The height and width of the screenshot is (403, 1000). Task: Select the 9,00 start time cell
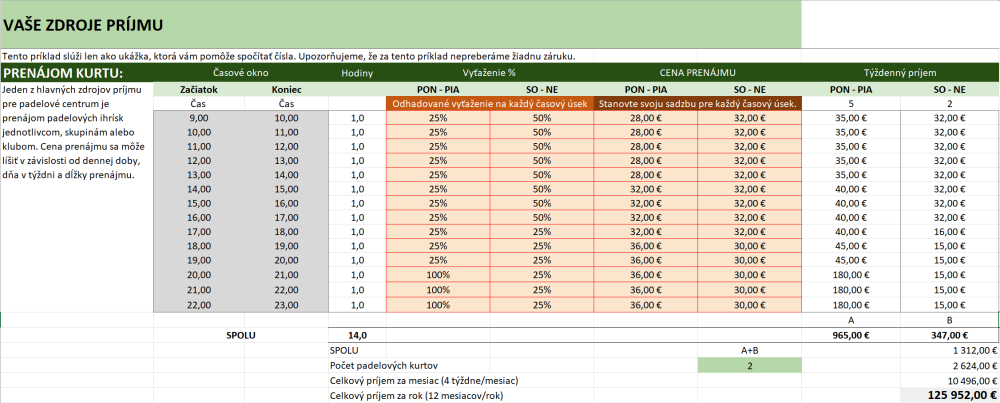pyautogui.click(x=198, y=118)
